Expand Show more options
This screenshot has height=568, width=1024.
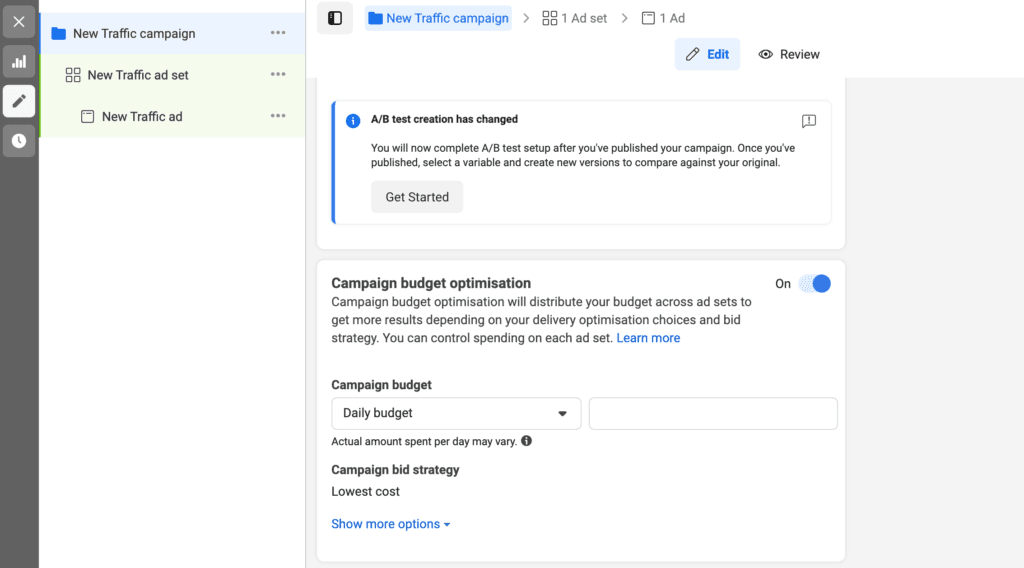point(391,524)
